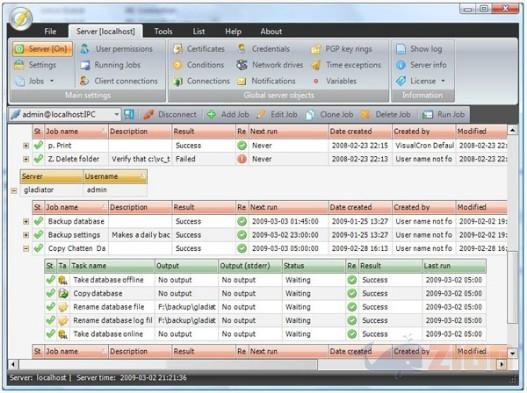Select 'Verify that c:\vc_t' description cell
Viewport: 527px width, 393px height.
140,159
